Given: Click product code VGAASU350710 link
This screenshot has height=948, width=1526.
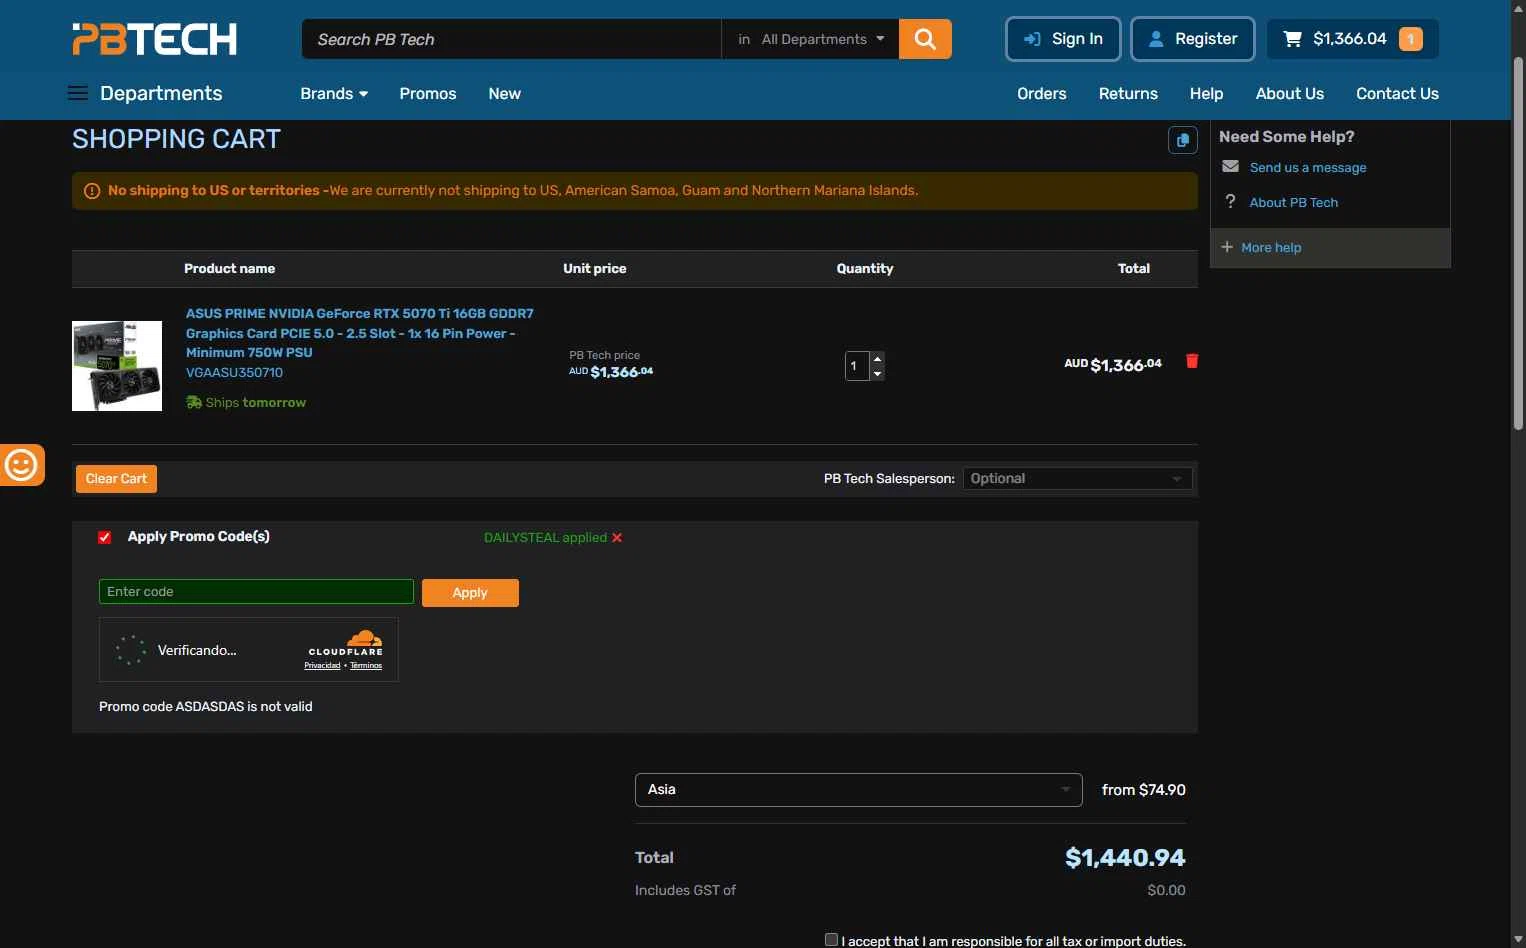Looking at the screenshot, I should [234, 372].
